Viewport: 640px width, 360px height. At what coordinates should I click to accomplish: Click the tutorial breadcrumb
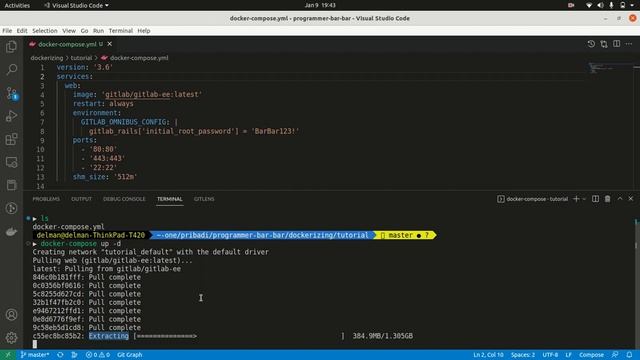81,58
